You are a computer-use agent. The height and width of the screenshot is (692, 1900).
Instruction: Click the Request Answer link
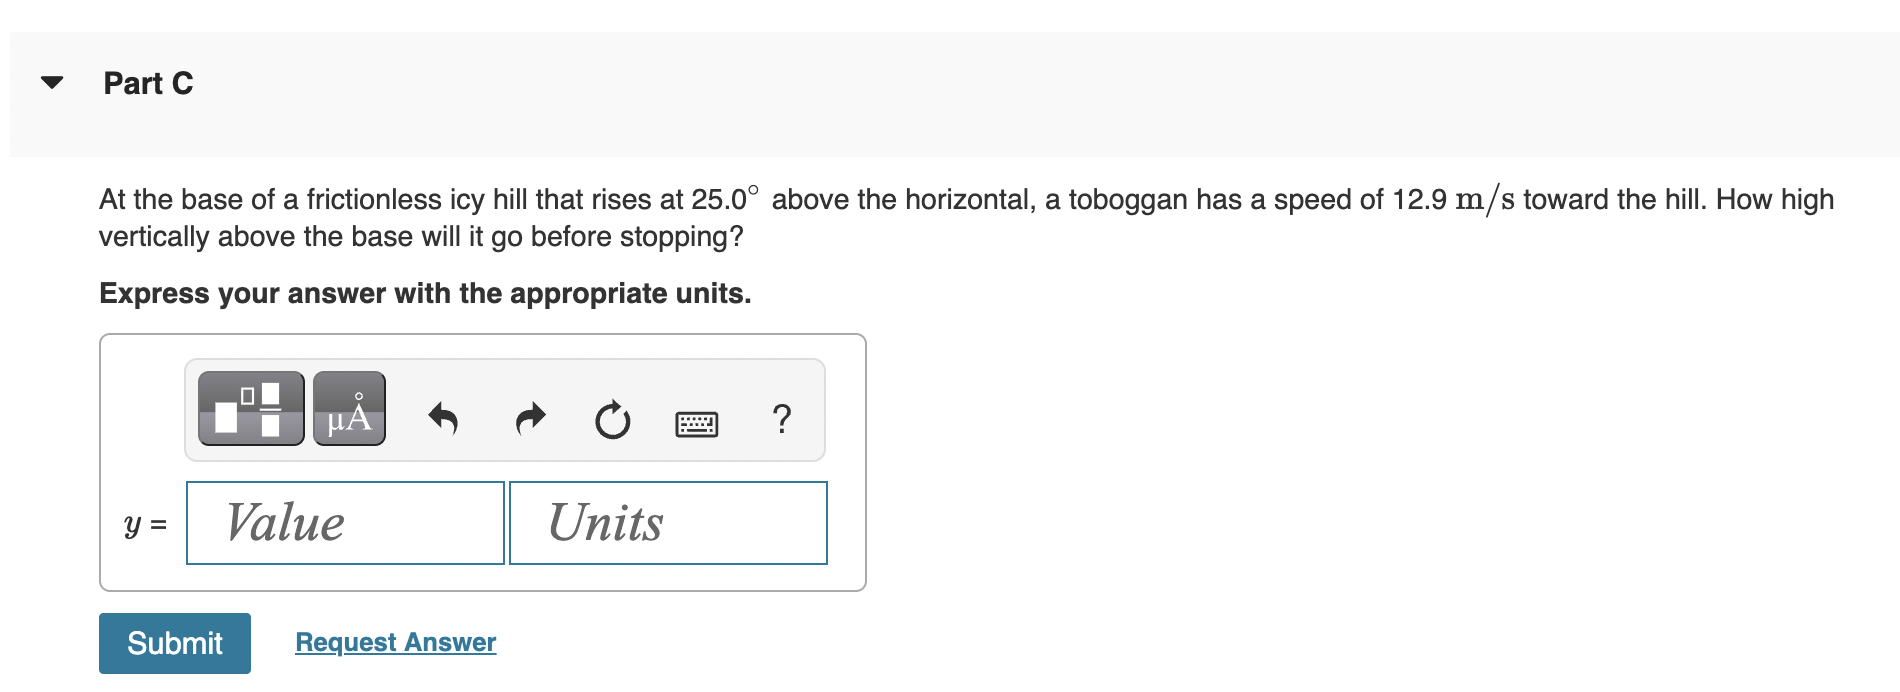394,642
